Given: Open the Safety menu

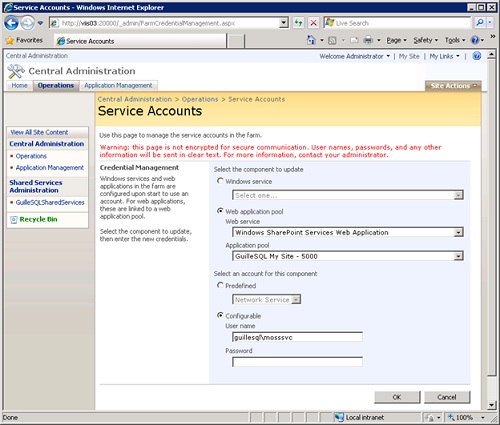Looking at the screenshot, I should (425, 40).
